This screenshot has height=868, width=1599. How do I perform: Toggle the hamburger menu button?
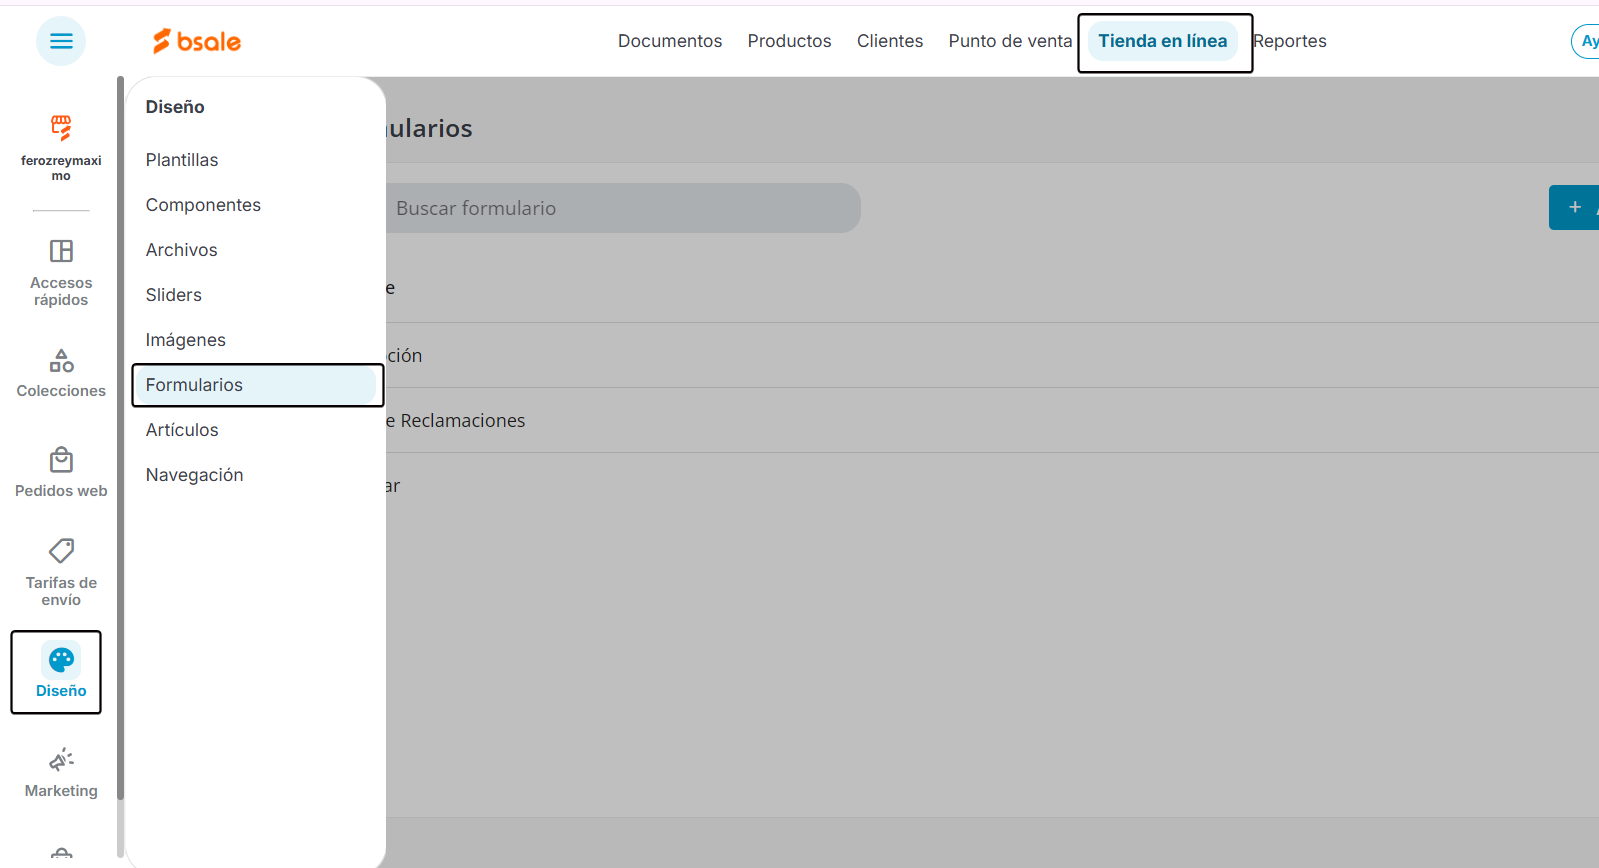[61, 41]
